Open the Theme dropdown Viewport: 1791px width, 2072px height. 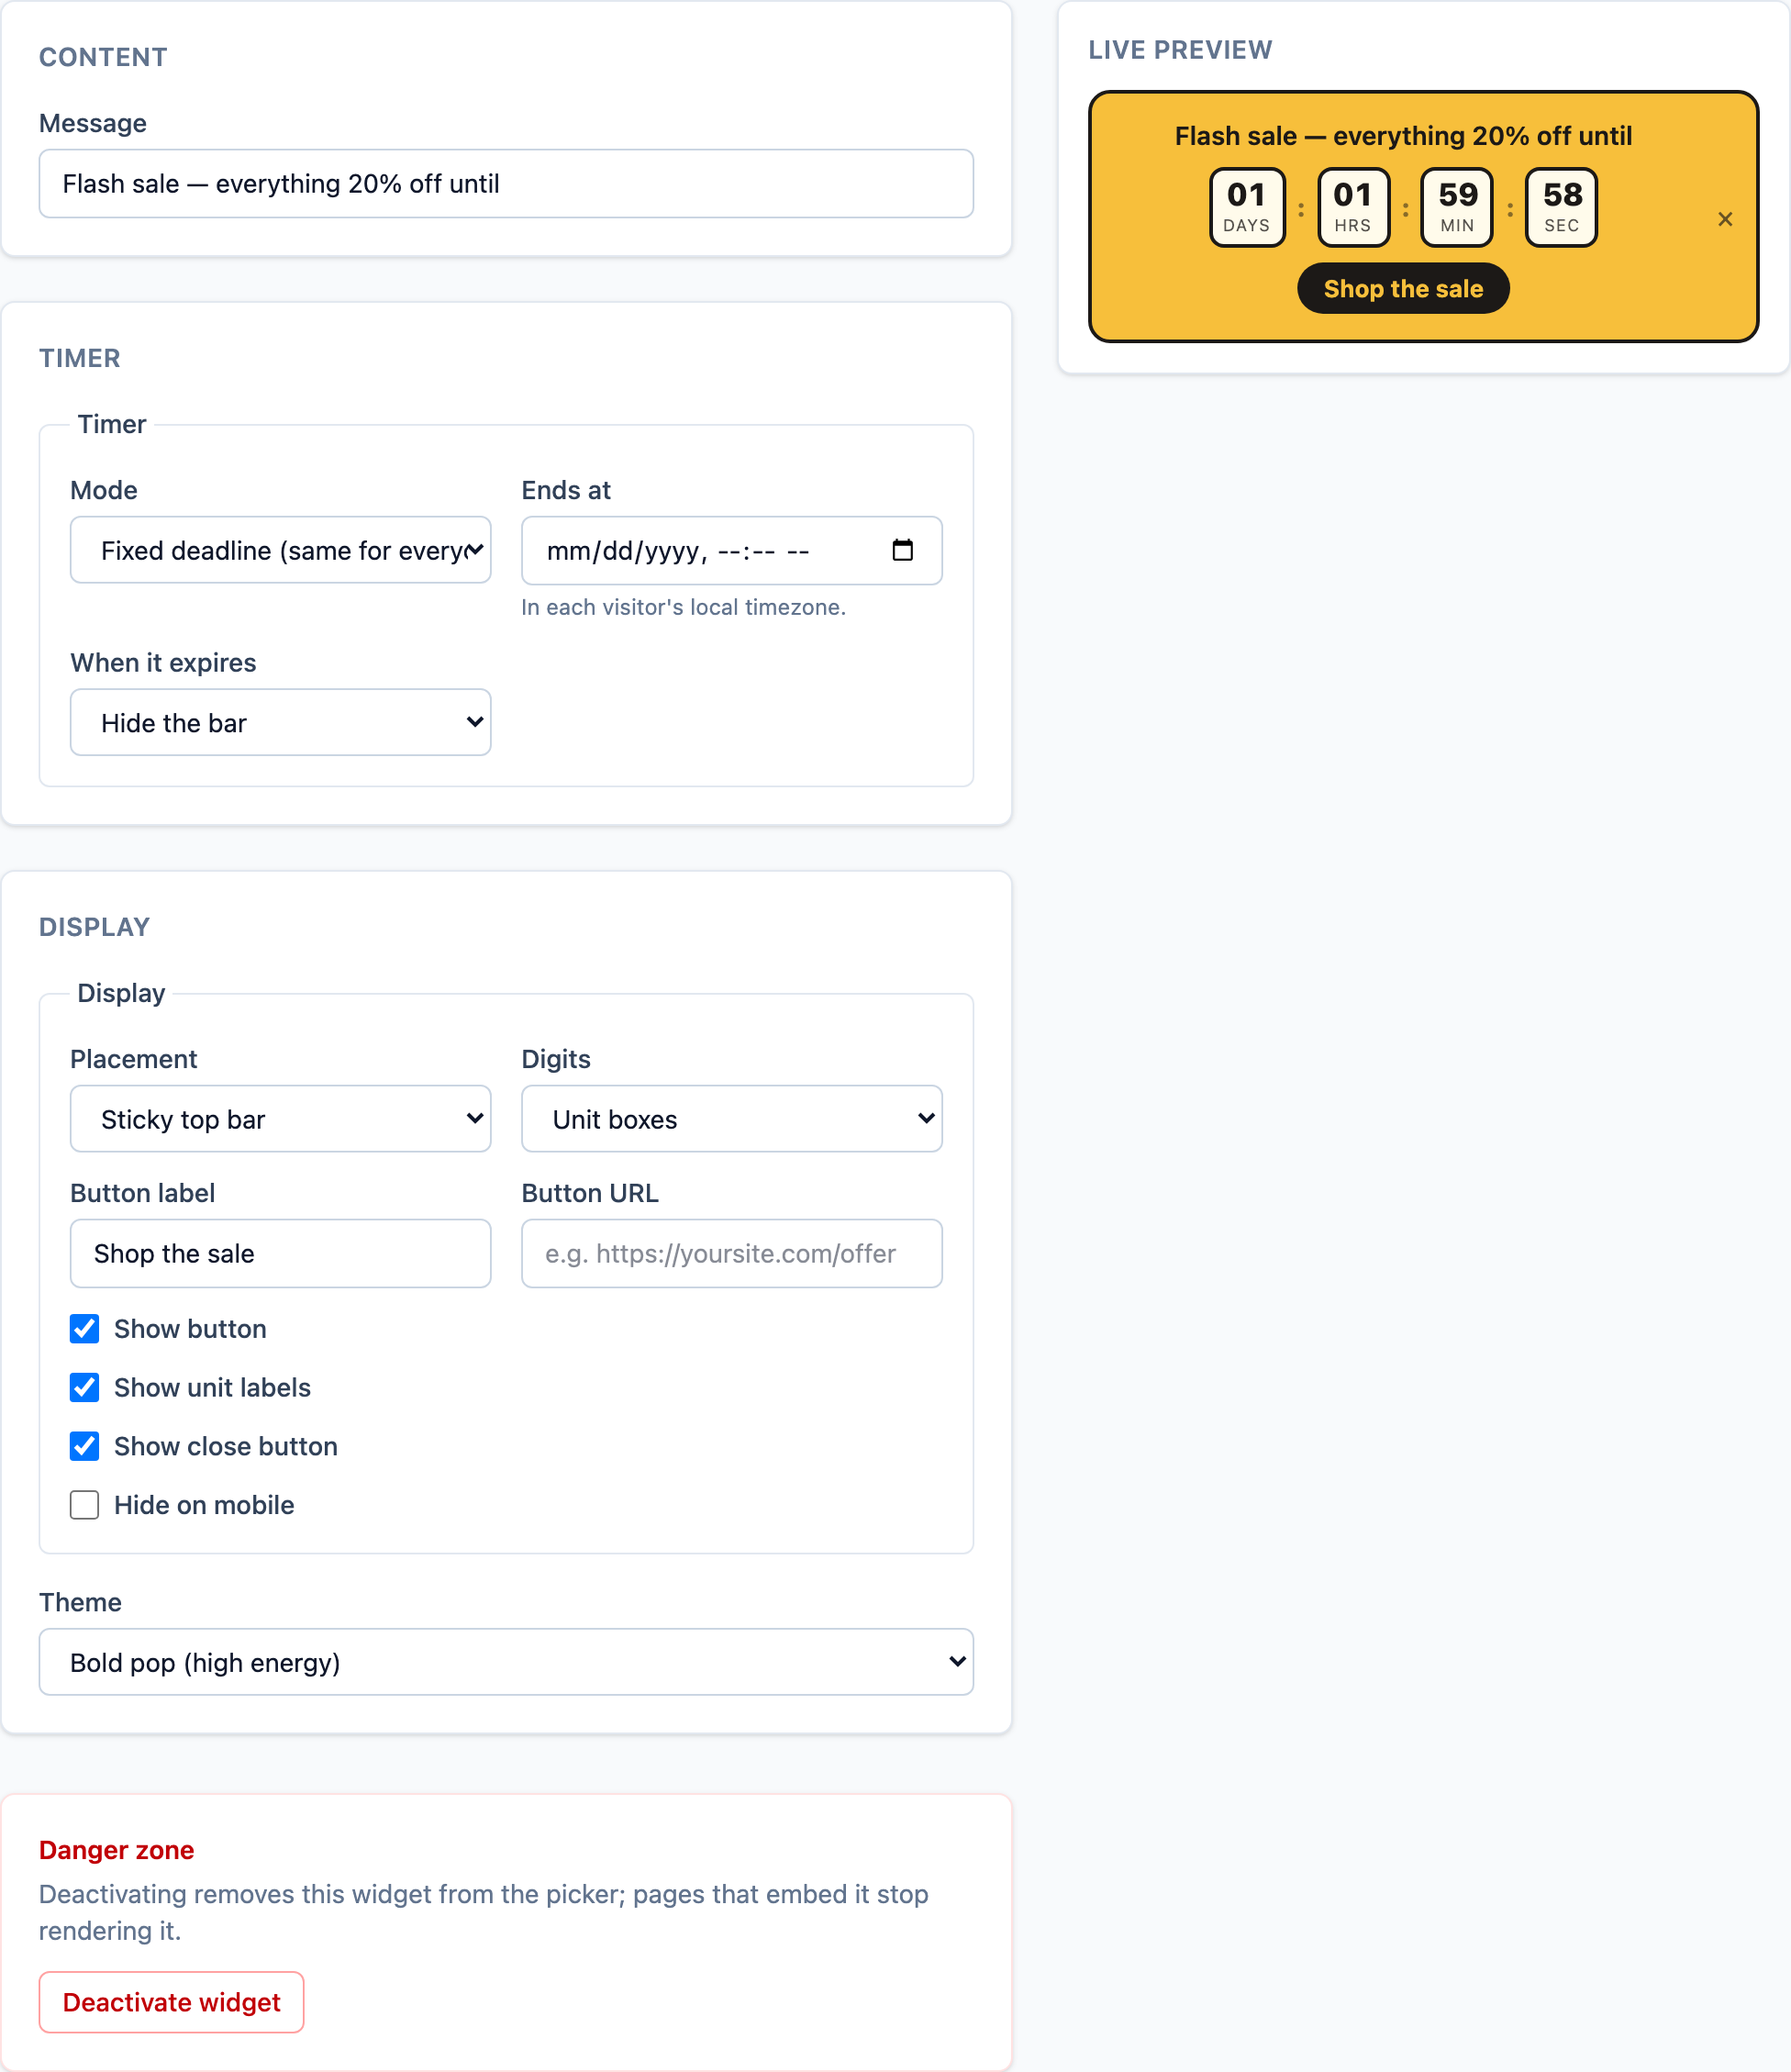click(506, 1662)
